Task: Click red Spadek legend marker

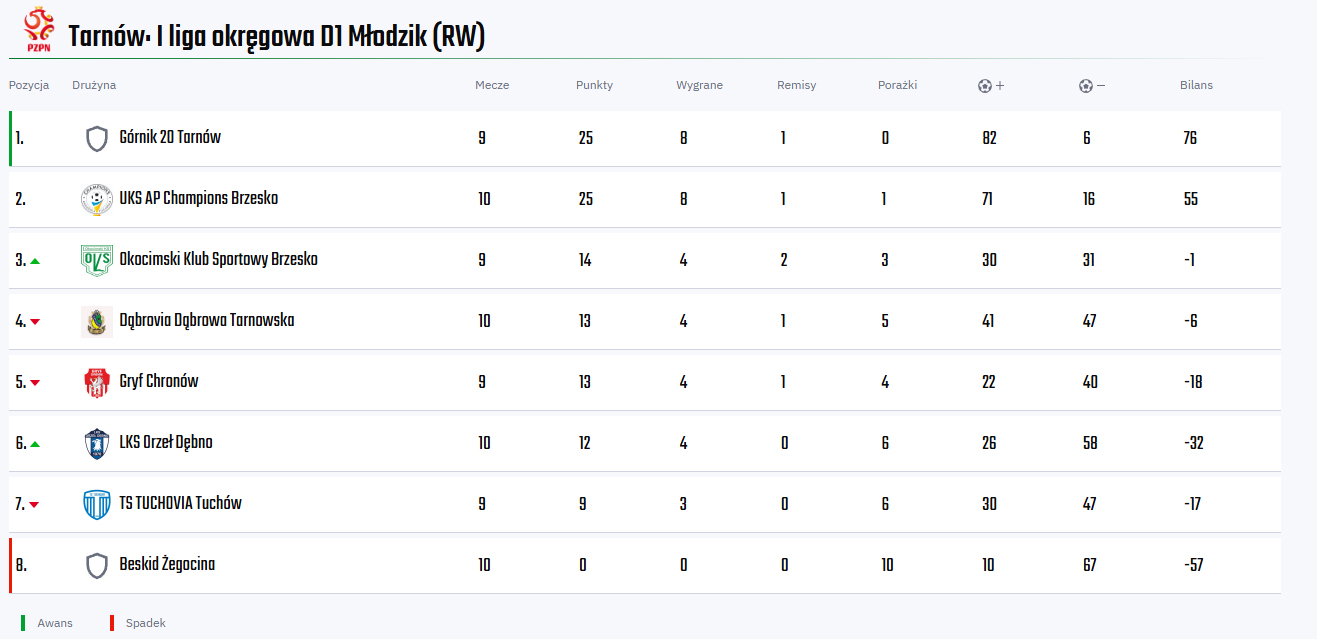Action: 112,623
